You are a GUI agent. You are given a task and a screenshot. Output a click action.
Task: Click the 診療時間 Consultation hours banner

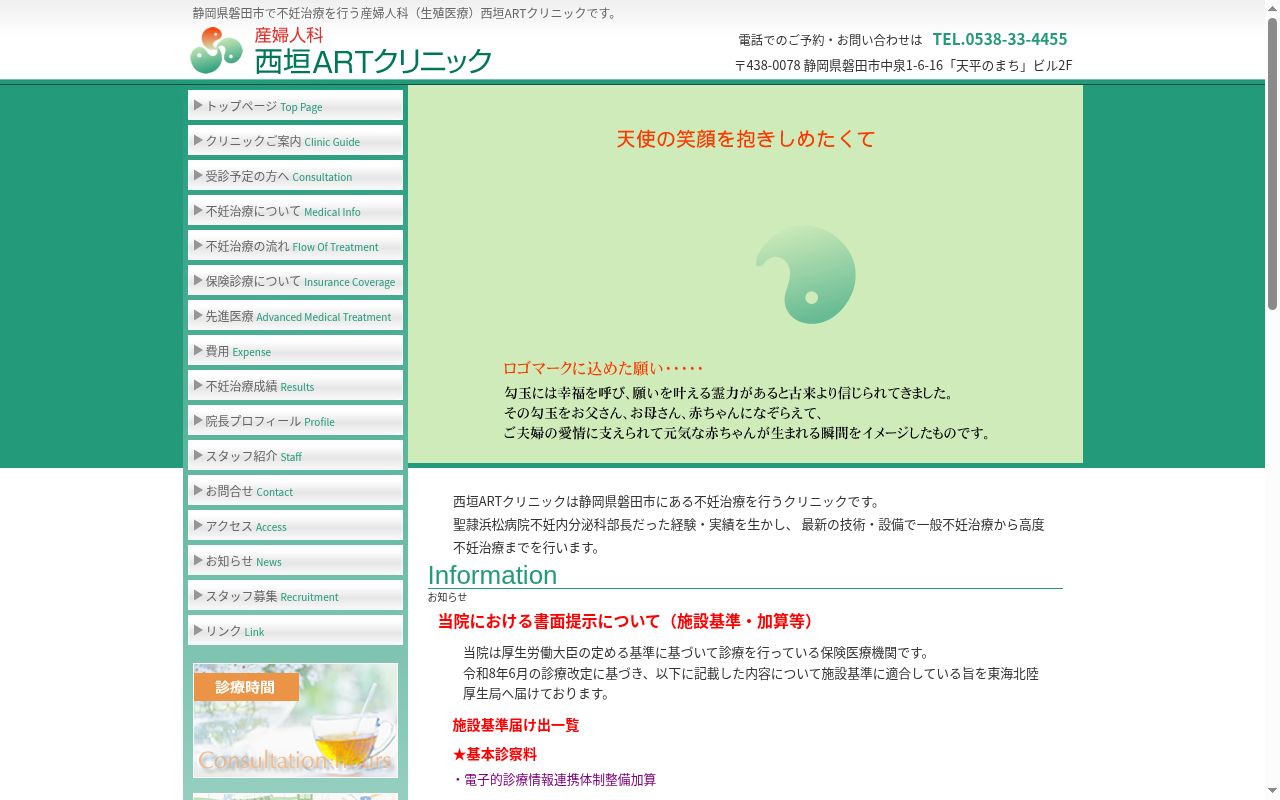295,720
